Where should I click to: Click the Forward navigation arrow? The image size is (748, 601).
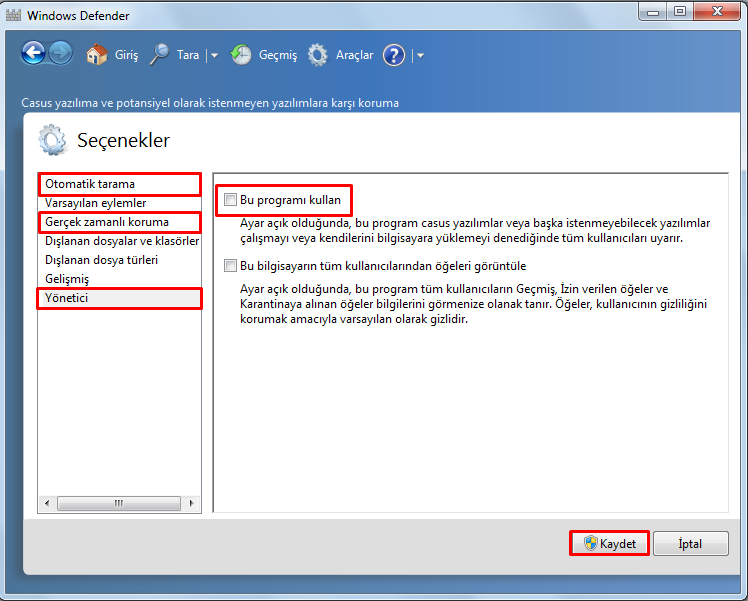click(x=61, y=53)
